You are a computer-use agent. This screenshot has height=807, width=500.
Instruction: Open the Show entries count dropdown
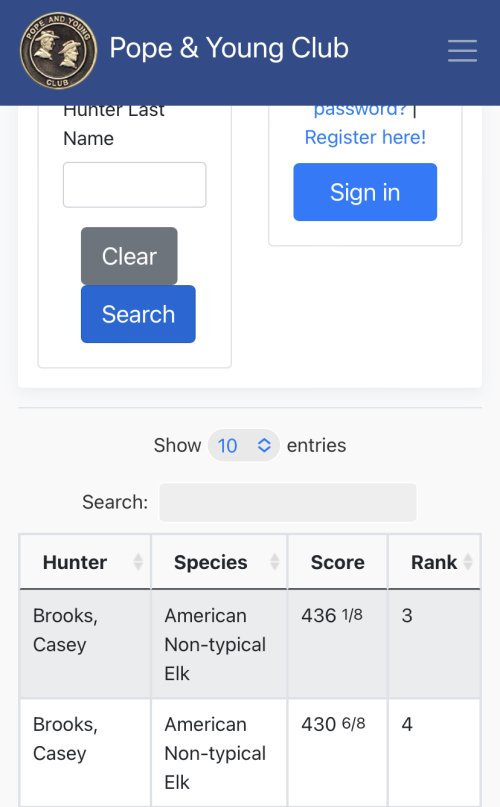pyautogui.click(x=244, y=445)
